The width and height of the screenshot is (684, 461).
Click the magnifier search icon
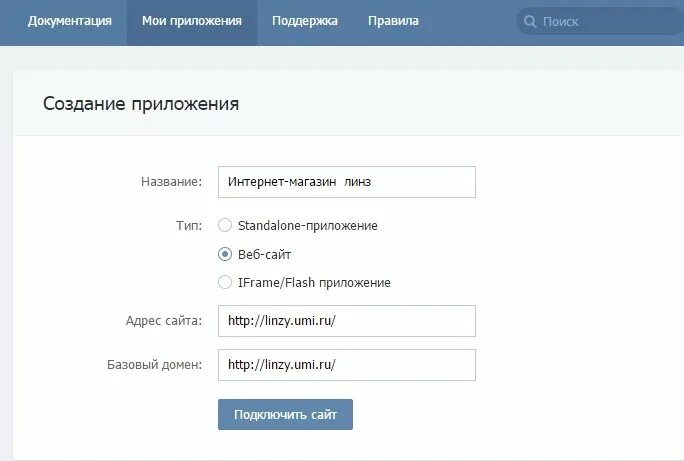(530, 21)
